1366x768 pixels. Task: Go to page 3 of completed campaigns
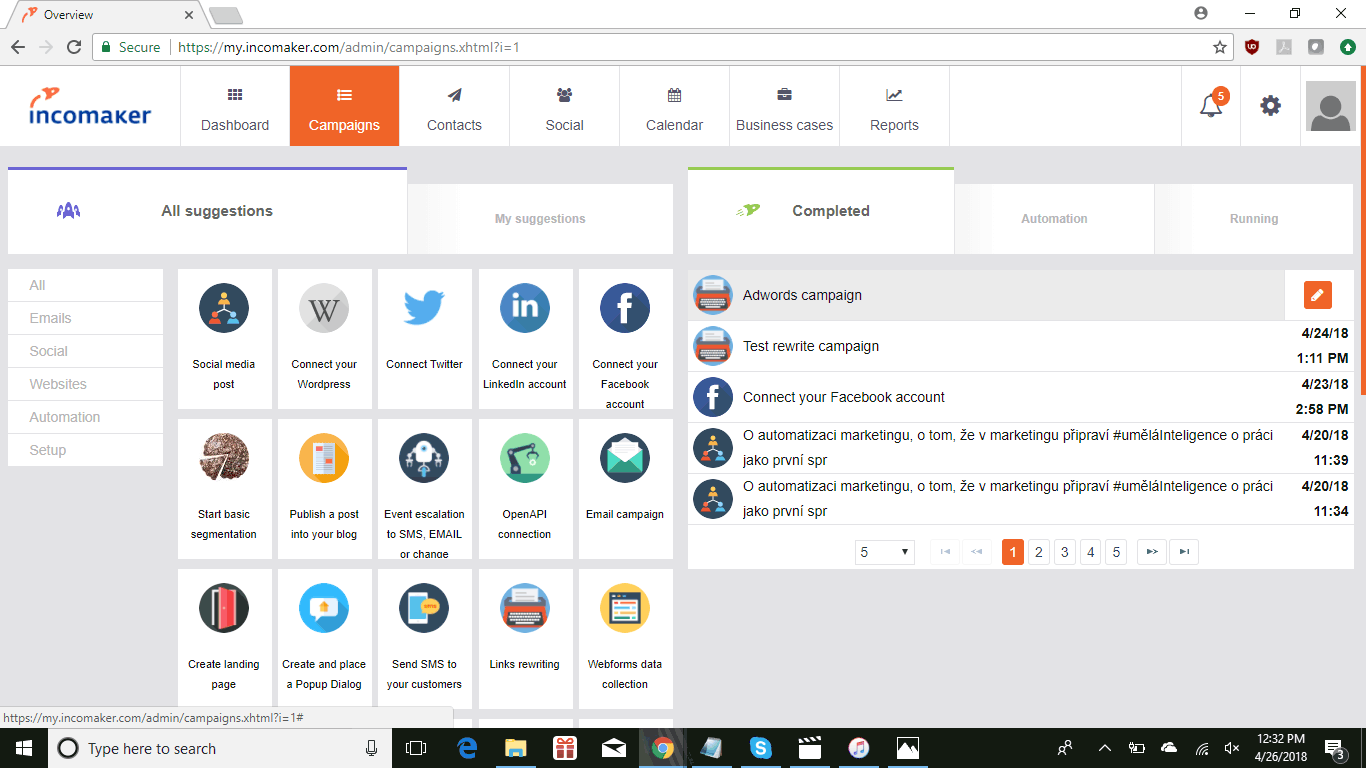click(x=1065, y=552)
